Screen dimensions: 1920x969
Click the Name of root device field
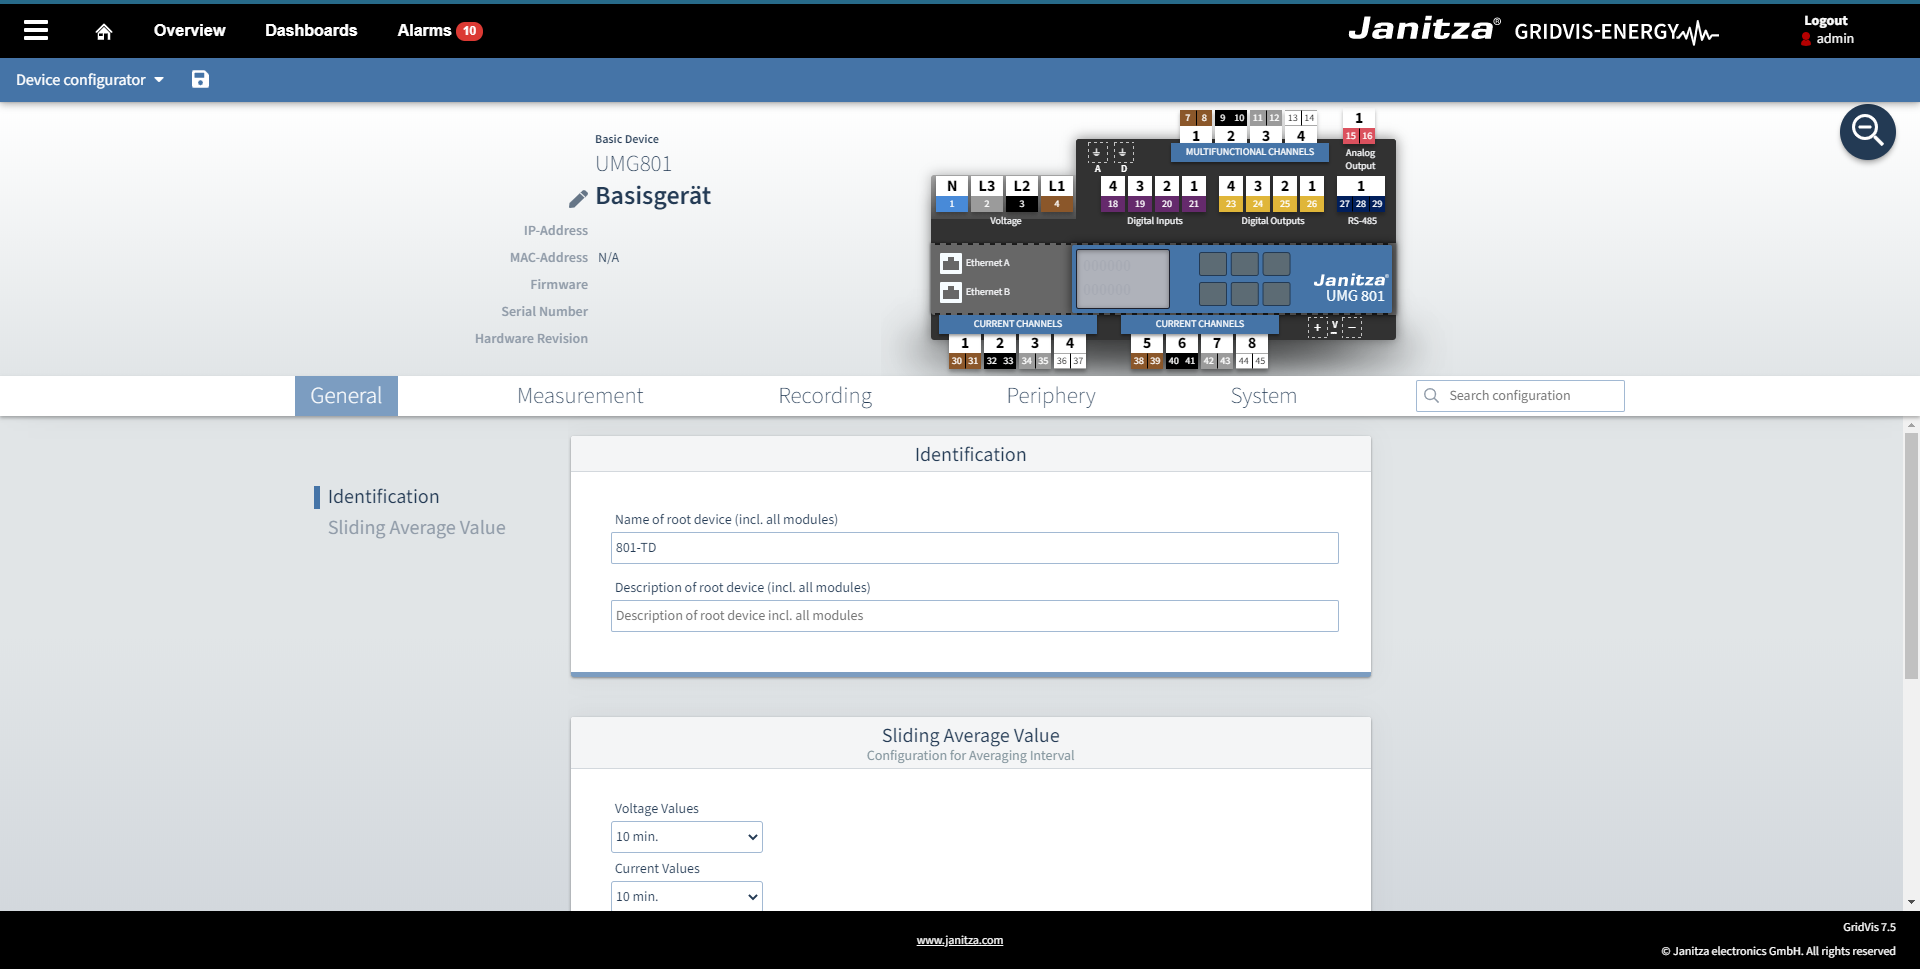974,548
